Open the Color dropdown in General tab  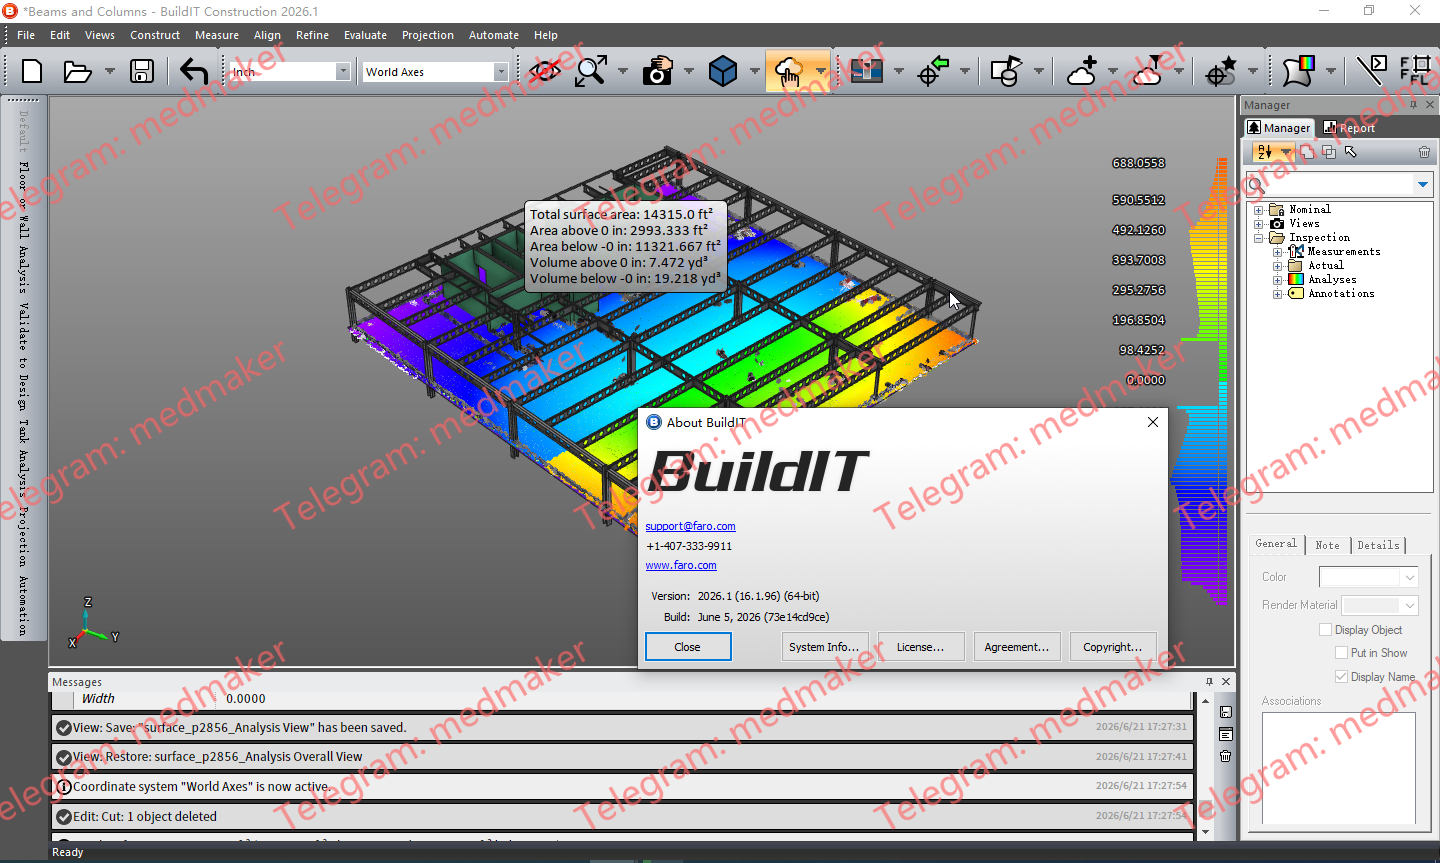point(1409,577)
